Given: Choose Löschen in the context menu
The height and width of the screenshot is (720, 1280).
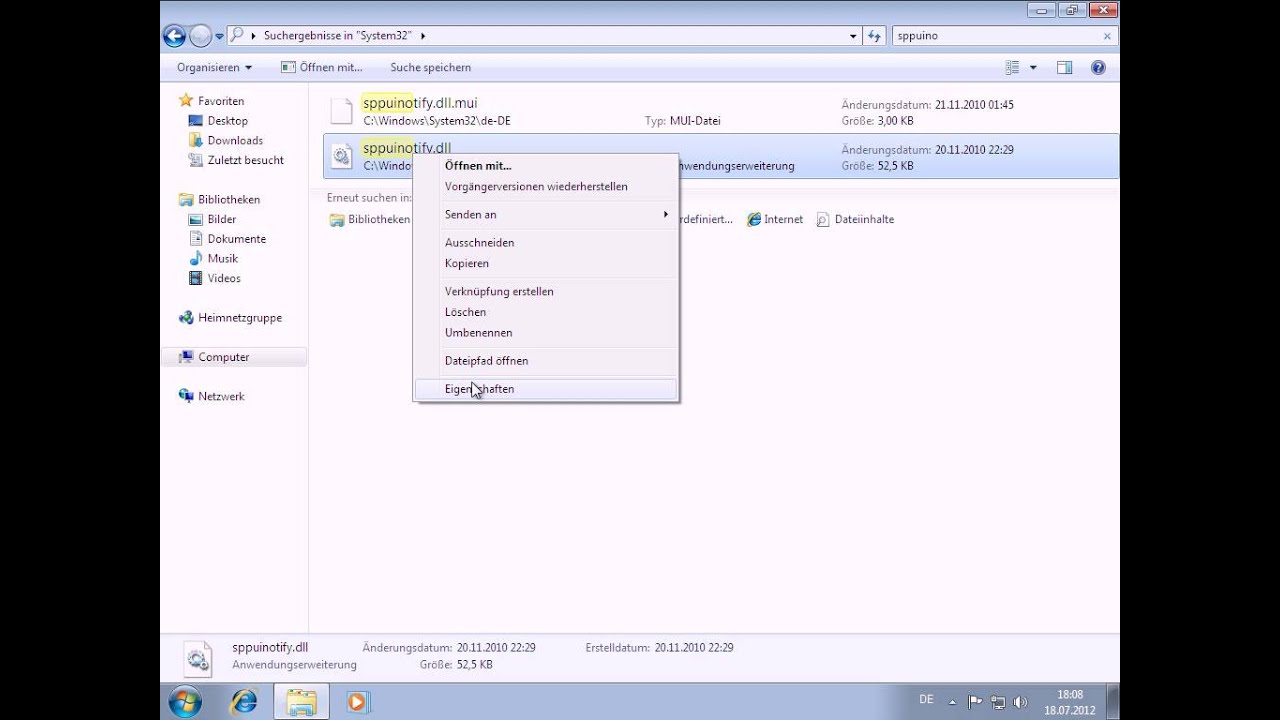Looking at the screenshot, I should click(x=546, y=312).
